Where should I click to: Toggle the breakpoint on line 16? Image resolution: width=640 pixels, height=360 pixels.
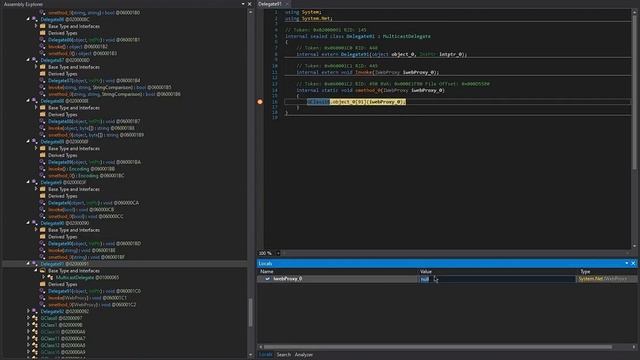point(260,102)
